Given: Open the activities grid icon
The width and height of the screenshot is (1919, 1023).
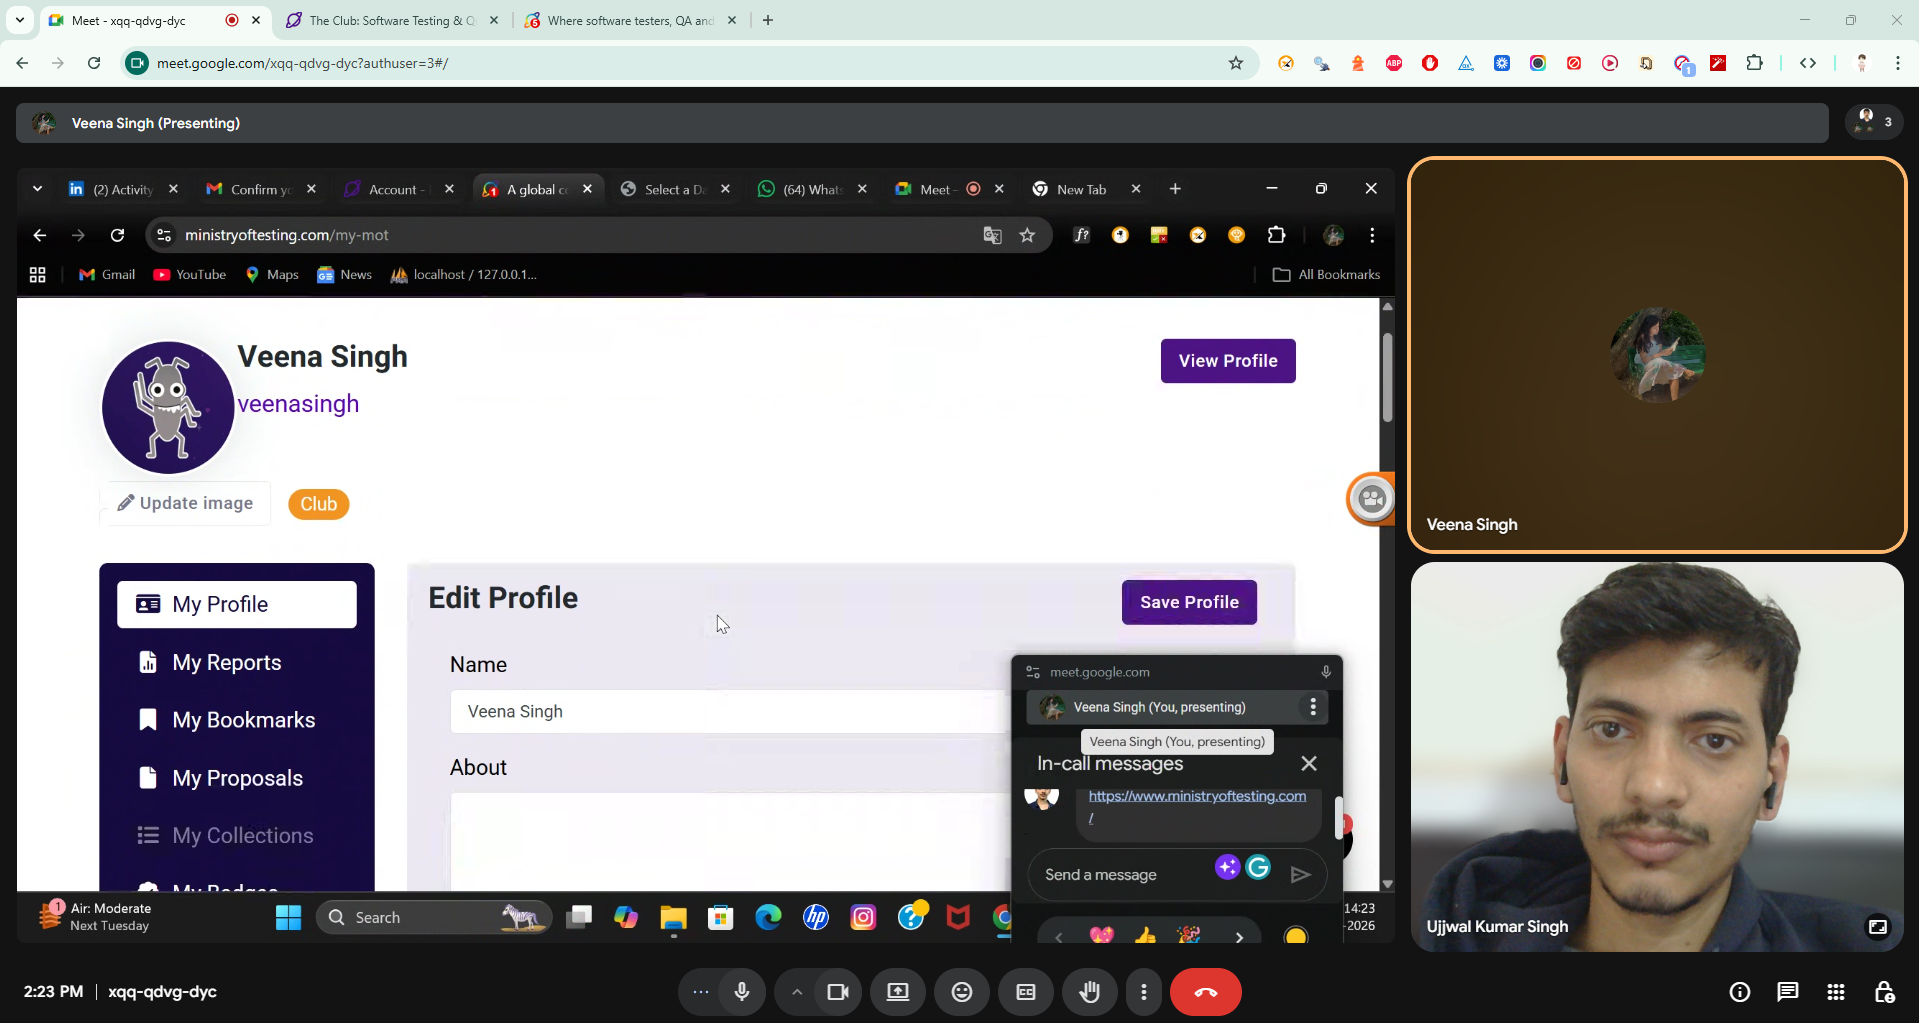Looking at the screenshot, I should pyautogui.click(x=1835, y=992).
